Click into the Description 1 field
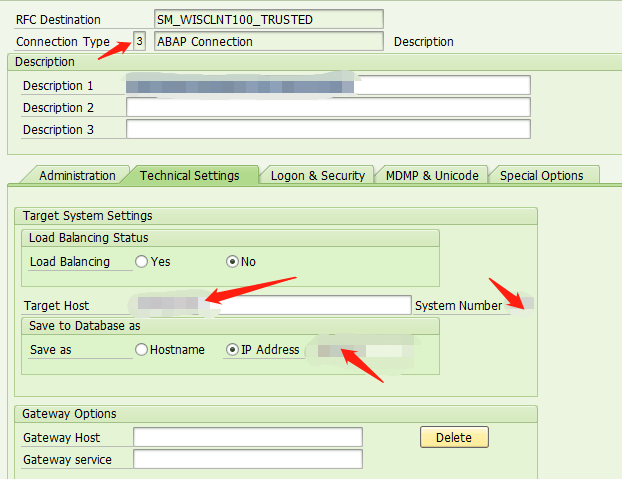This screenshot has height=479, width=622. (x=328, y=85)
